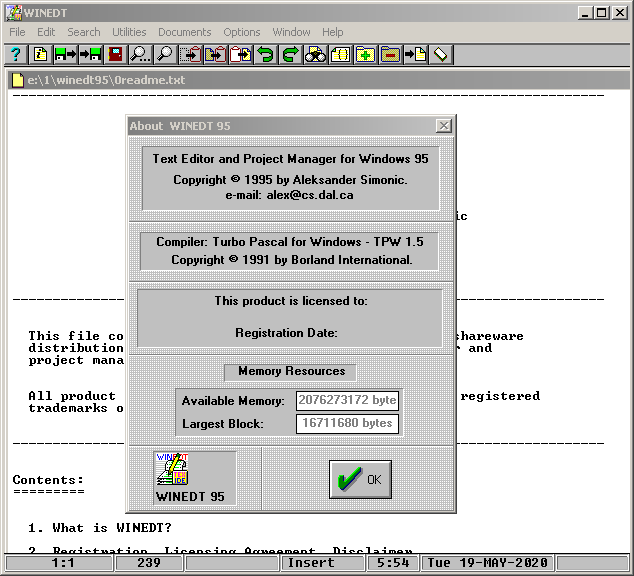Image resolution: width=634 pixels, height=576 pixels.
Task: Maximize the WINEDT main window
Action: 602,13
